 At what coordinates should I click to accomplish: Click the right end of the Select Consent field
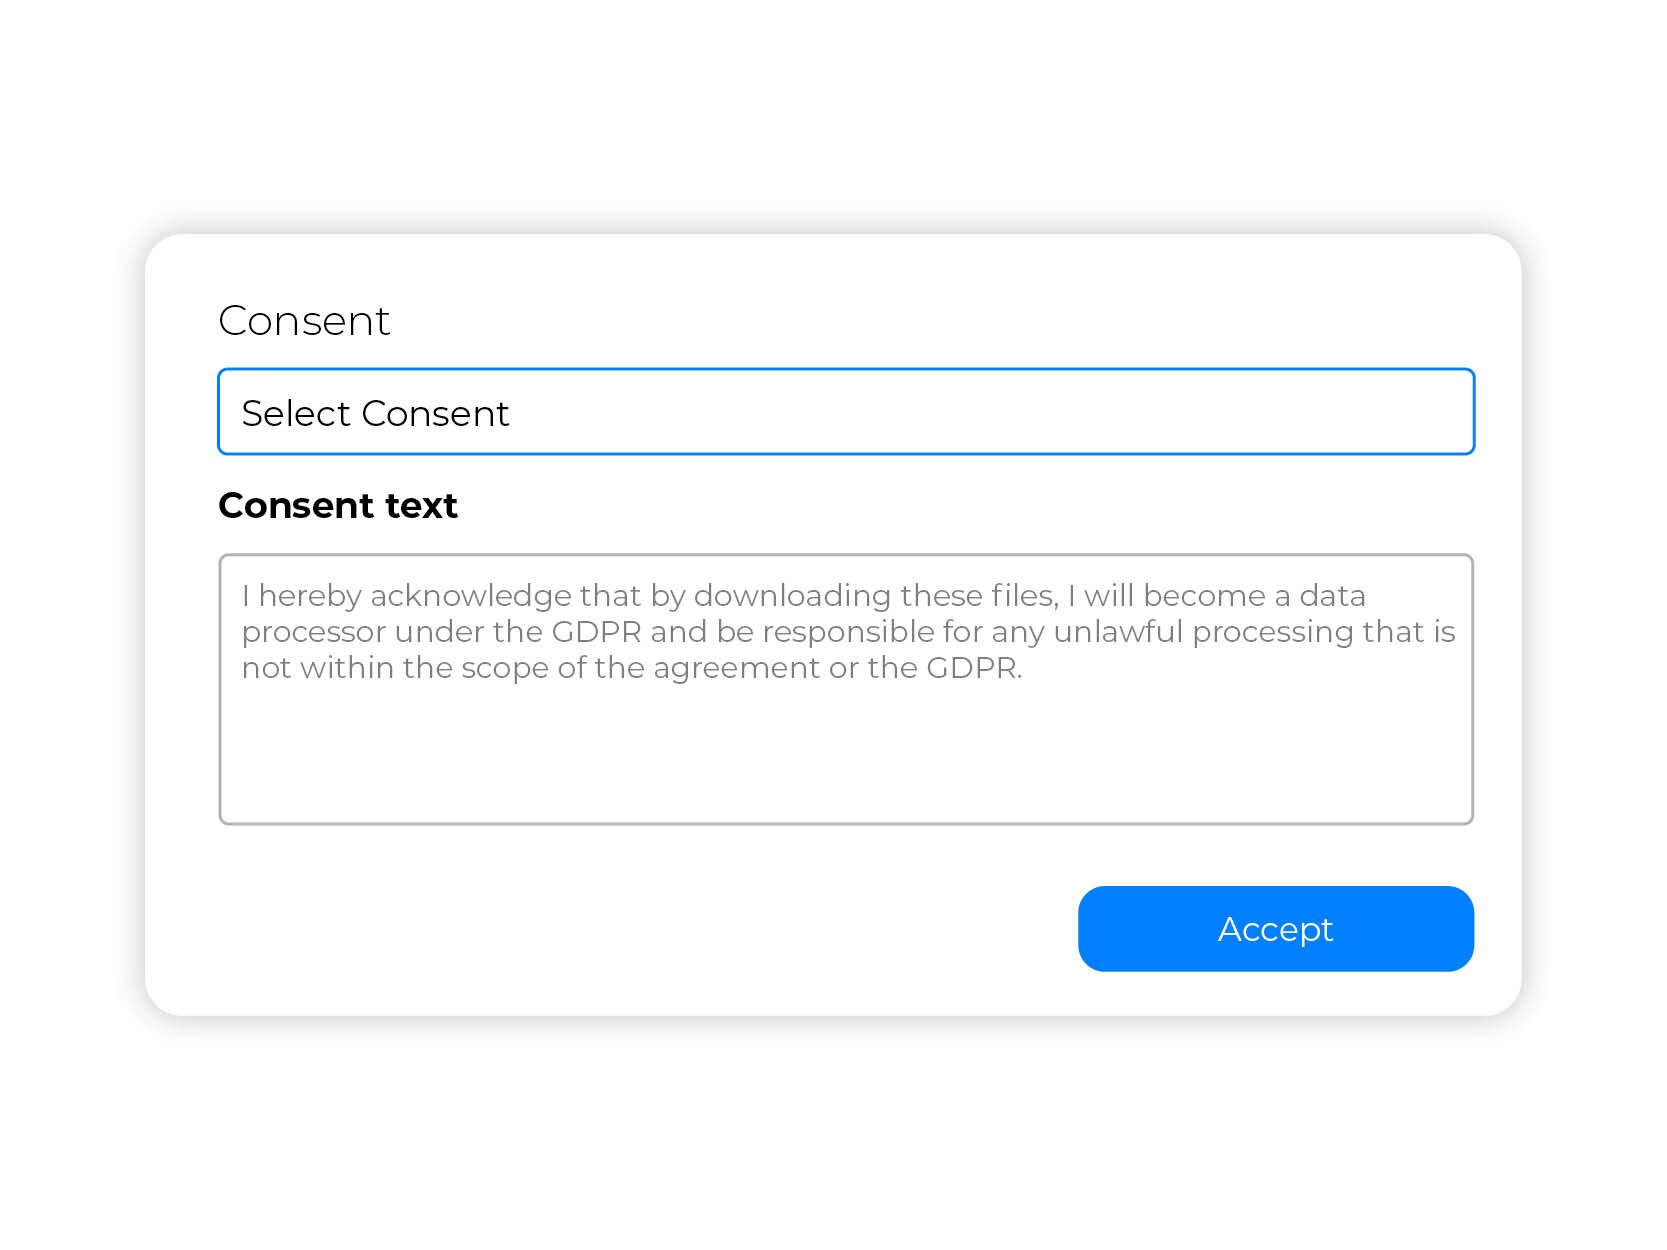click(1440, 412)
